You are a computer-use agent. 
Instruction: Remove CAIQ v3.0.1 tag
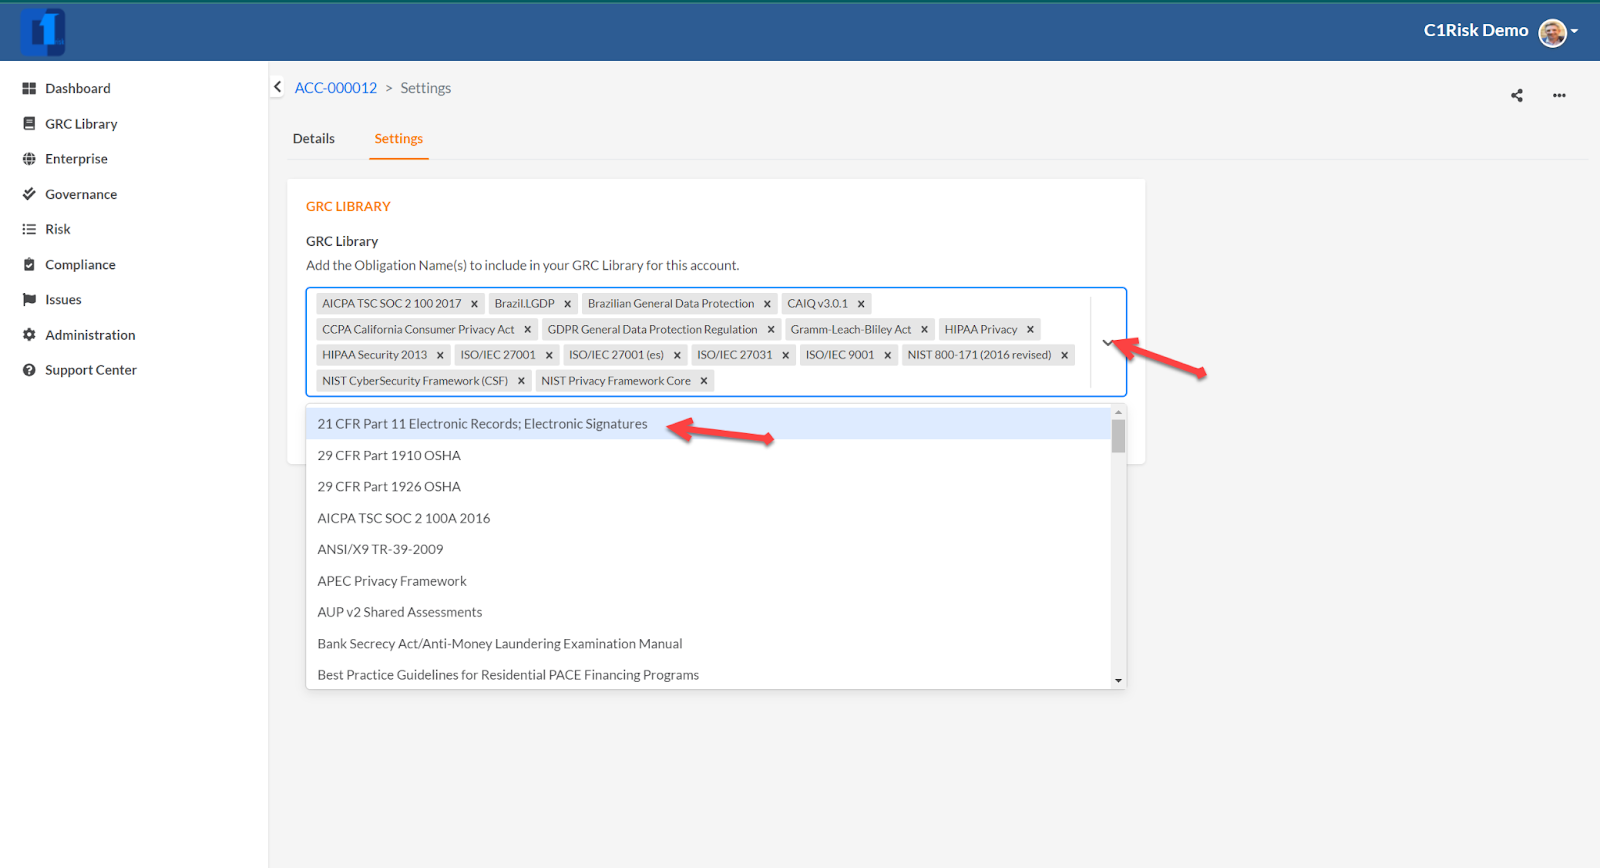coord(861,304)
